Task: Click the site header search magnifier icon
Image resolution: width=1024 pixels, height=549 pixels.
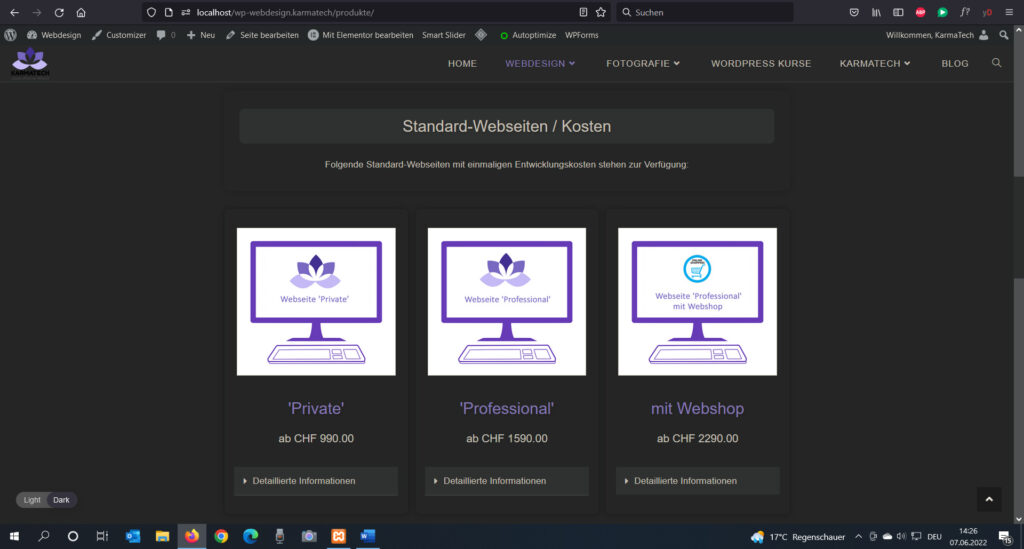Action: point(996,63)
